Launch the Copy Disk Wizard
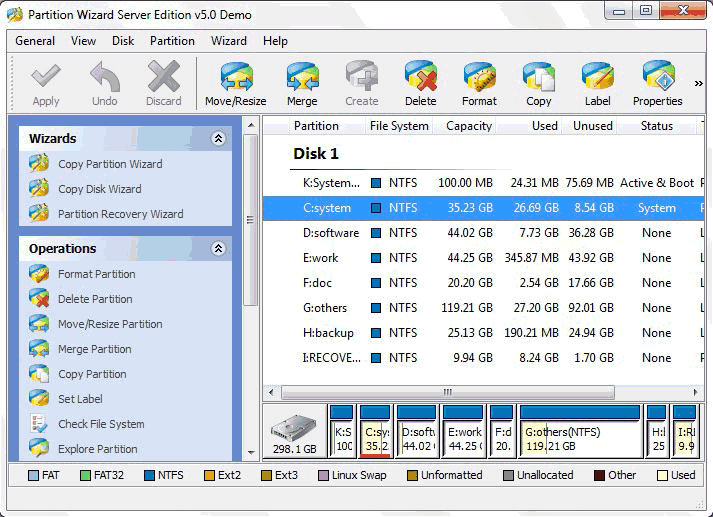Image resolution: width=713 pixels, height=517 pixels. tap(99, 189)
